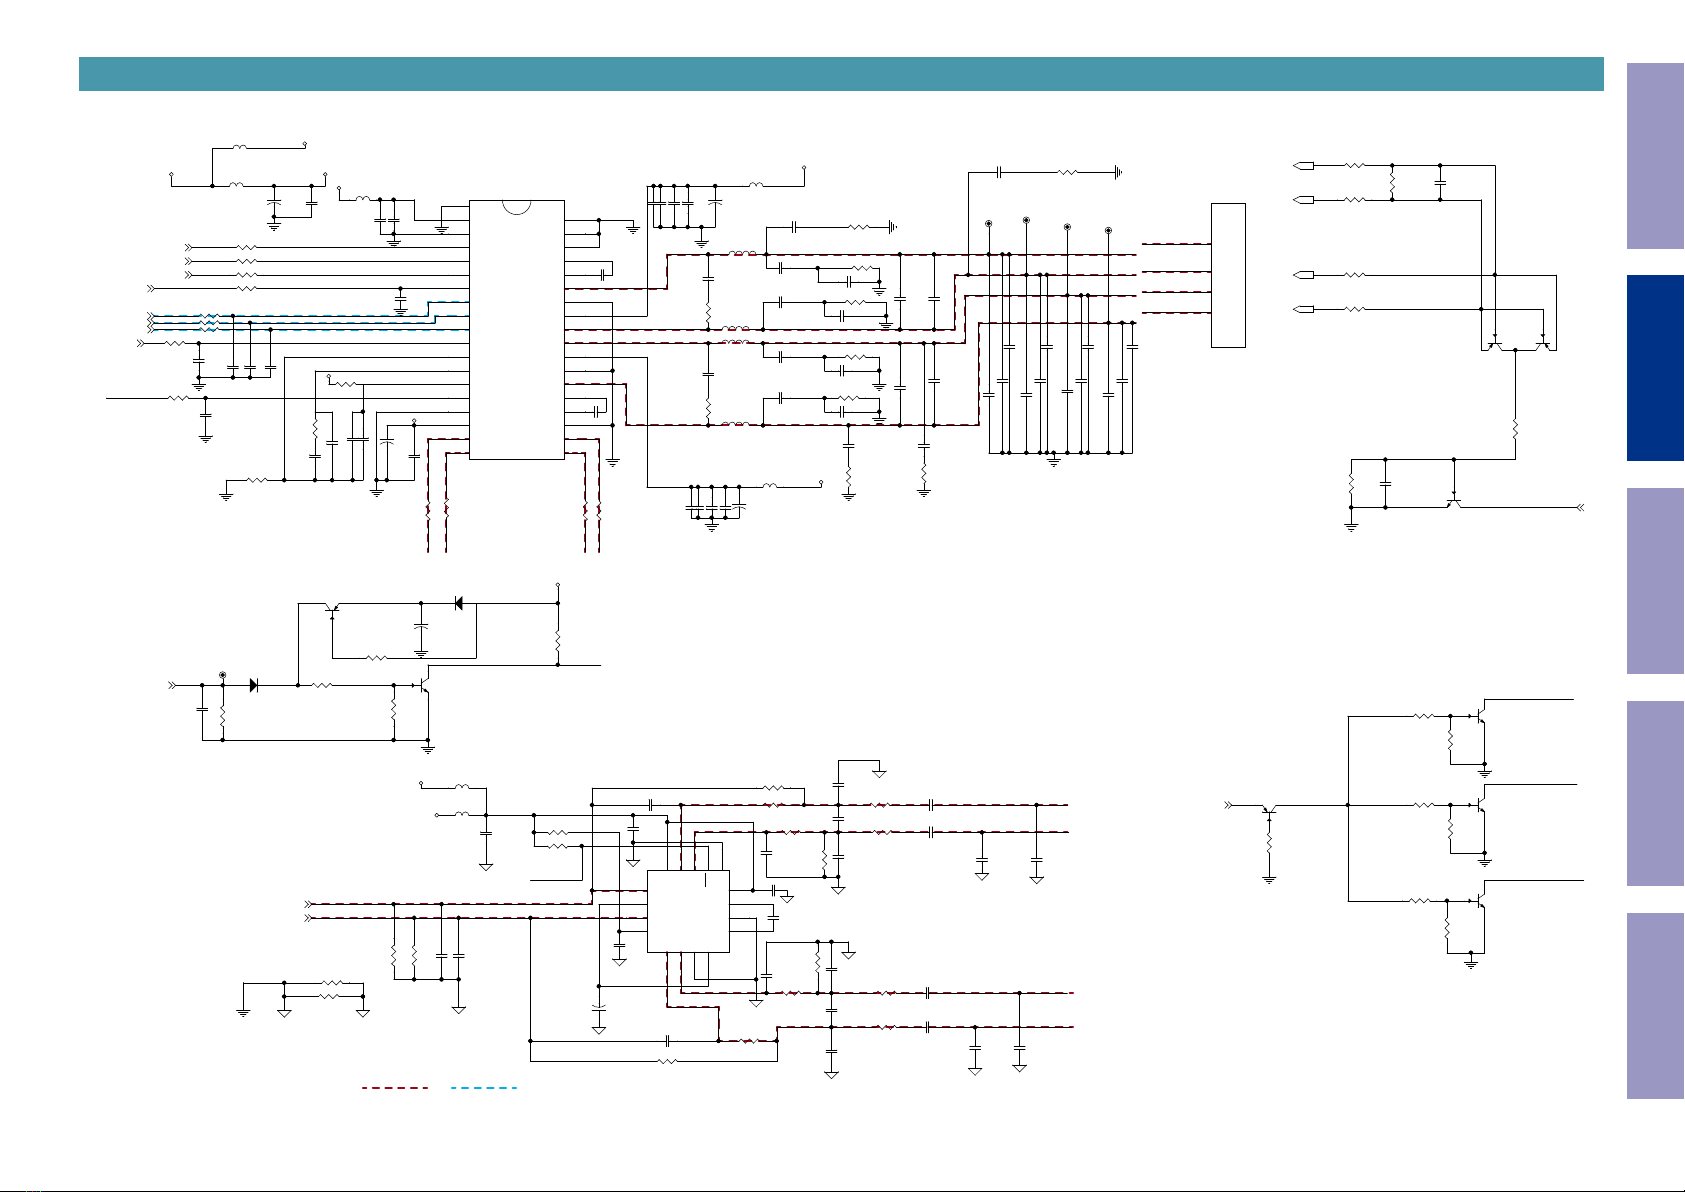Select the dark blue active side tab
Image resolution: width=1685 pixels, height=1192 pixels.
1655,368
